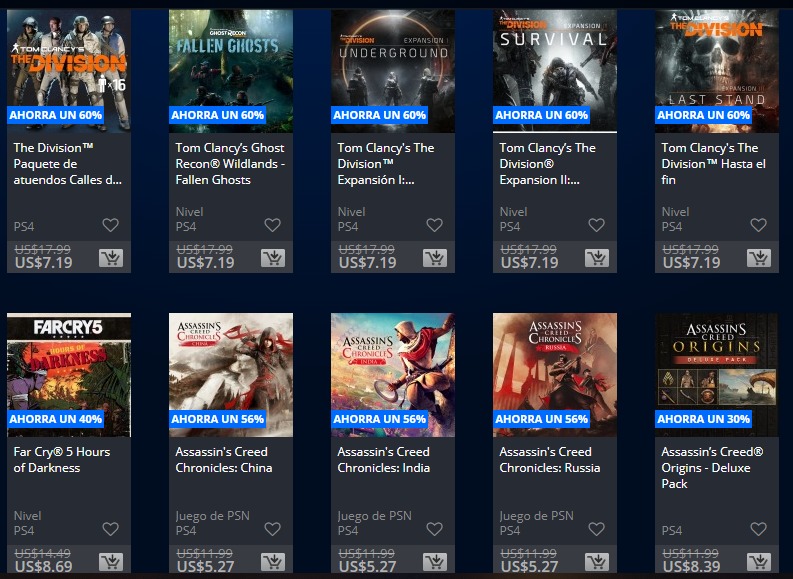Toggle wishlist heart for Fallen Ghosts
The height and width of the screenshot is (579, 793).
pyautogui.click(x=273, y=225)
